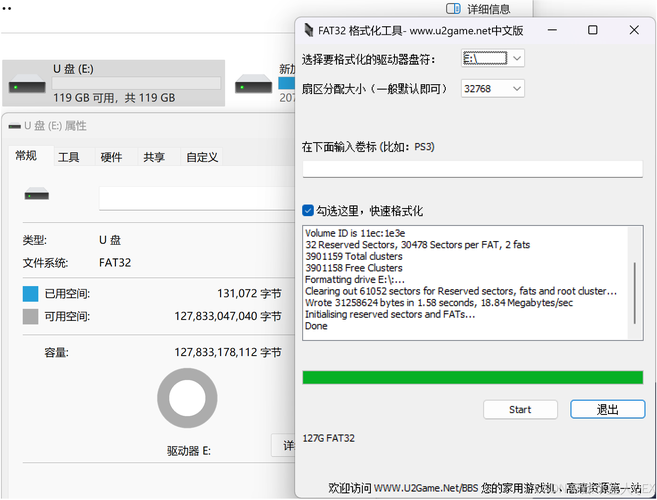Maximize the FAT32 格式化工具 window
657x500 pixels.
pos(592,31)
